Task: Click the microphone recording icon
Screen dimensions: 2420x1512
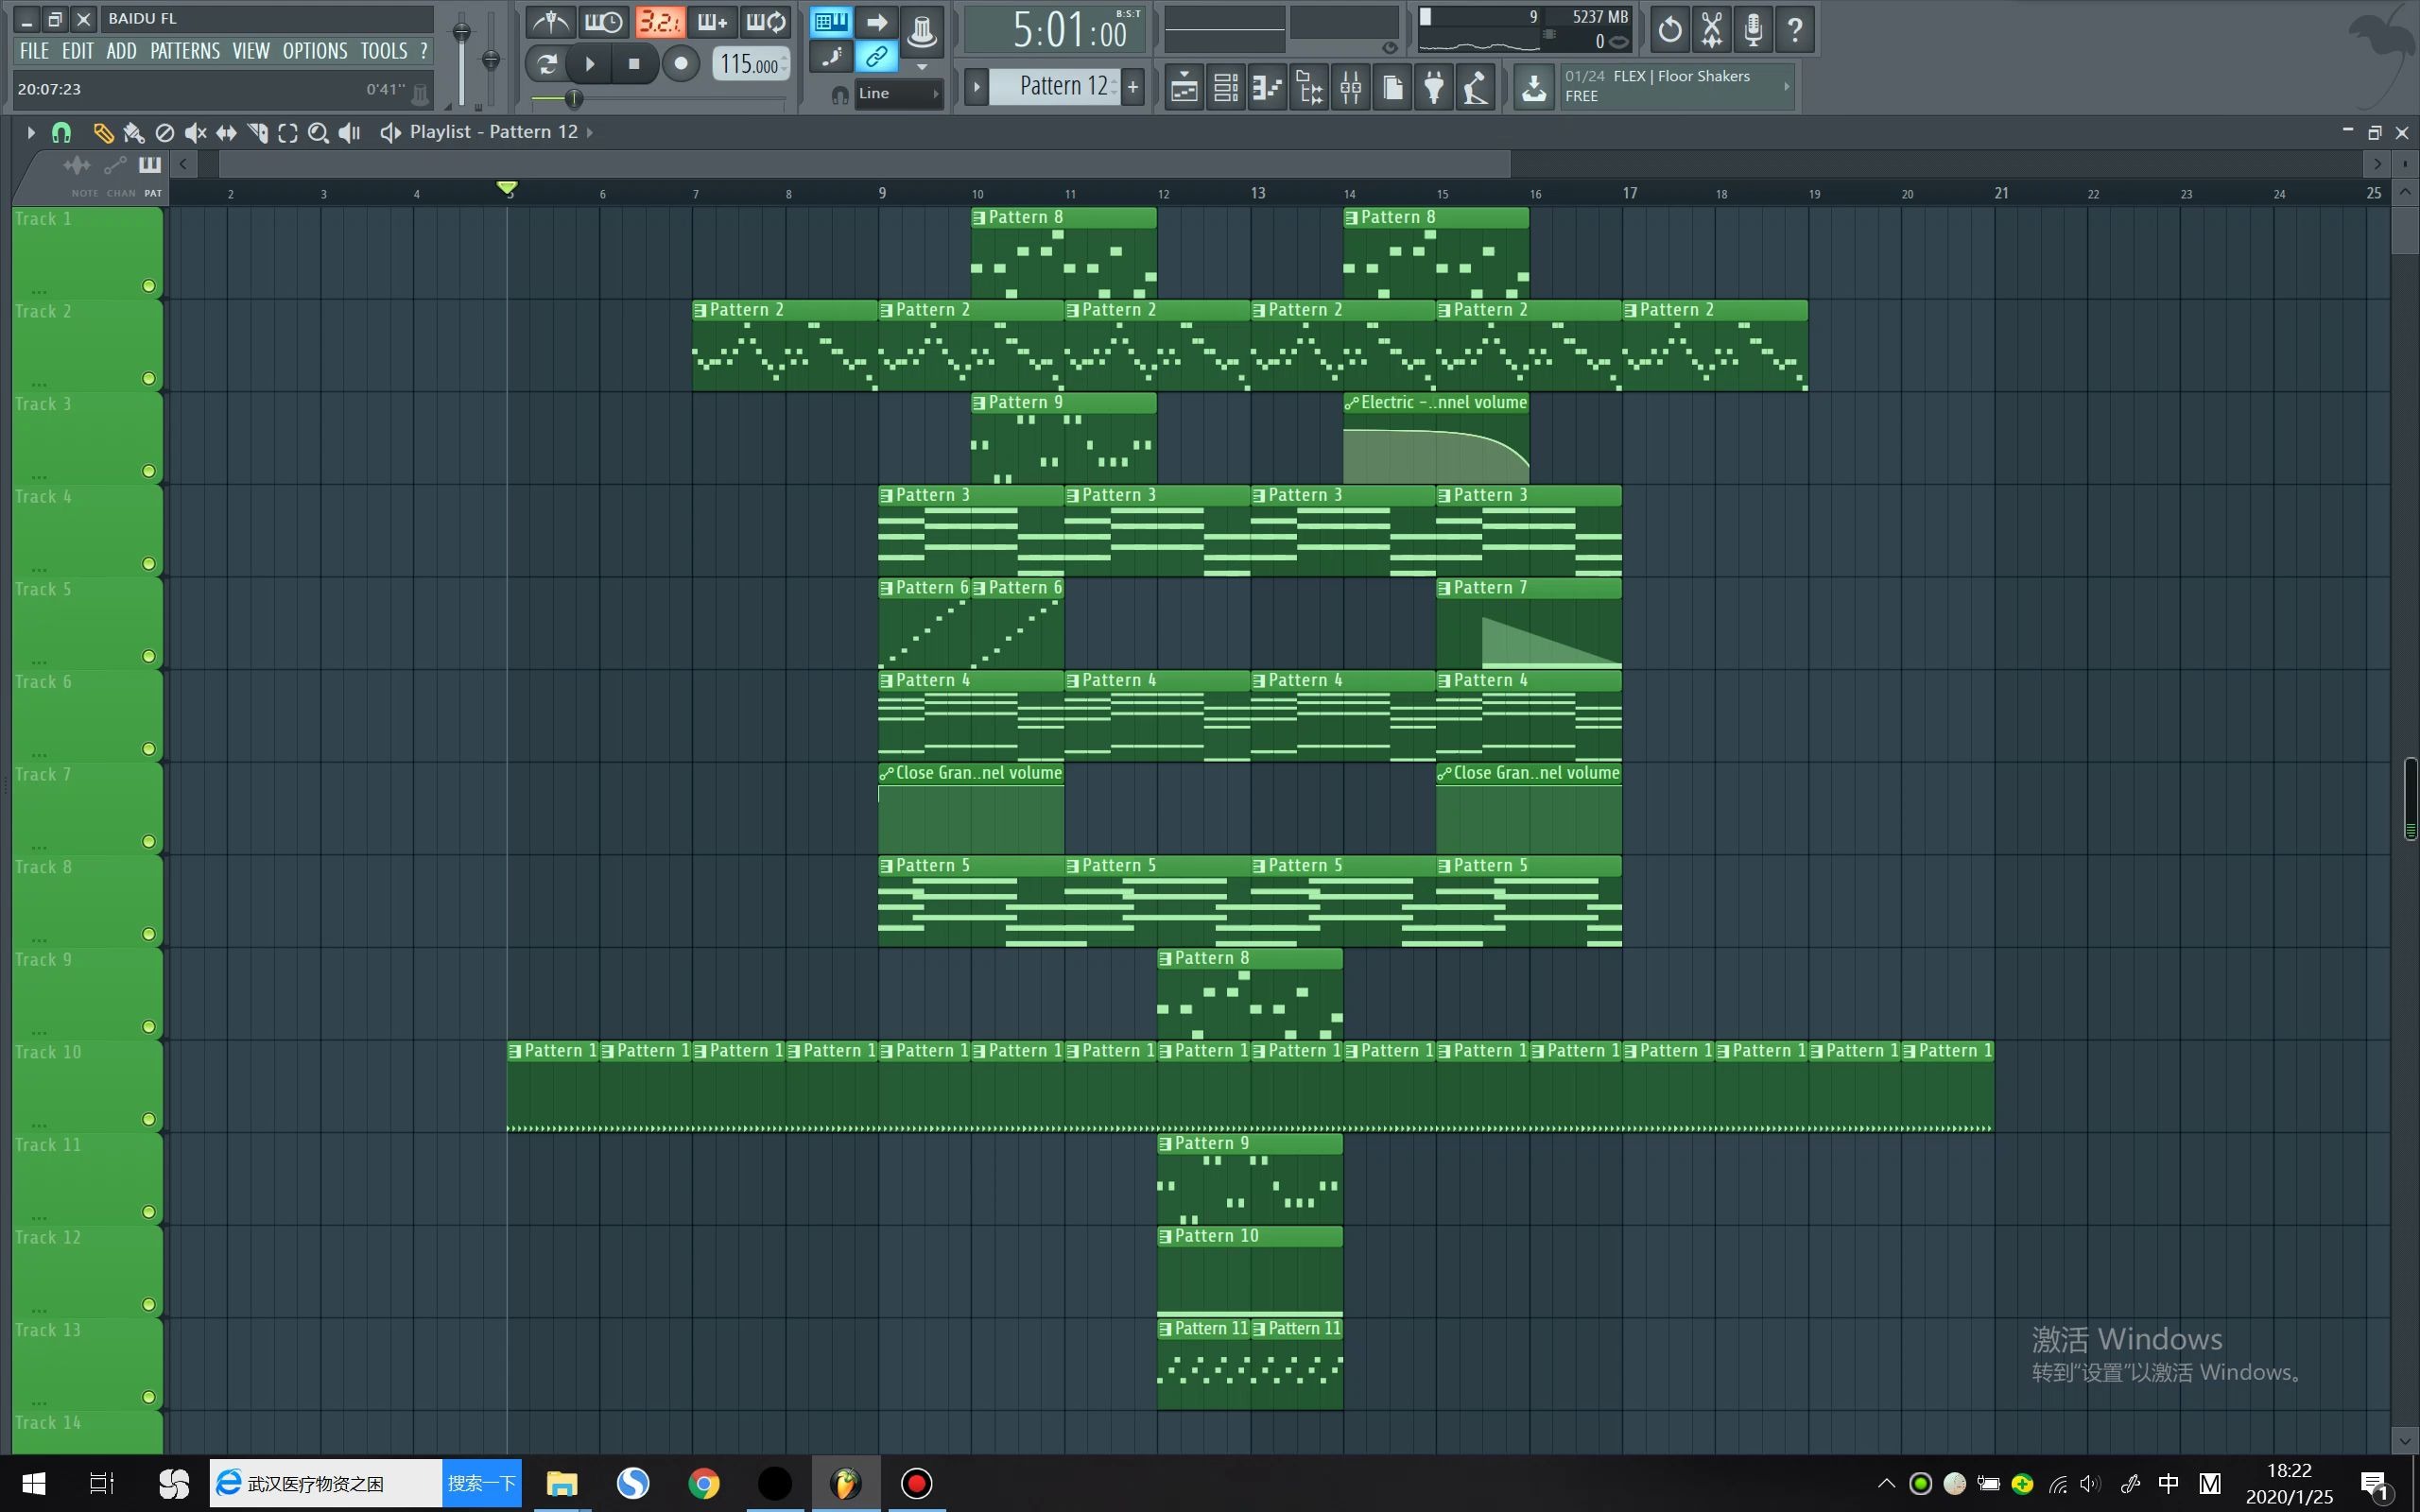Action: click(x=1753, y=29)
